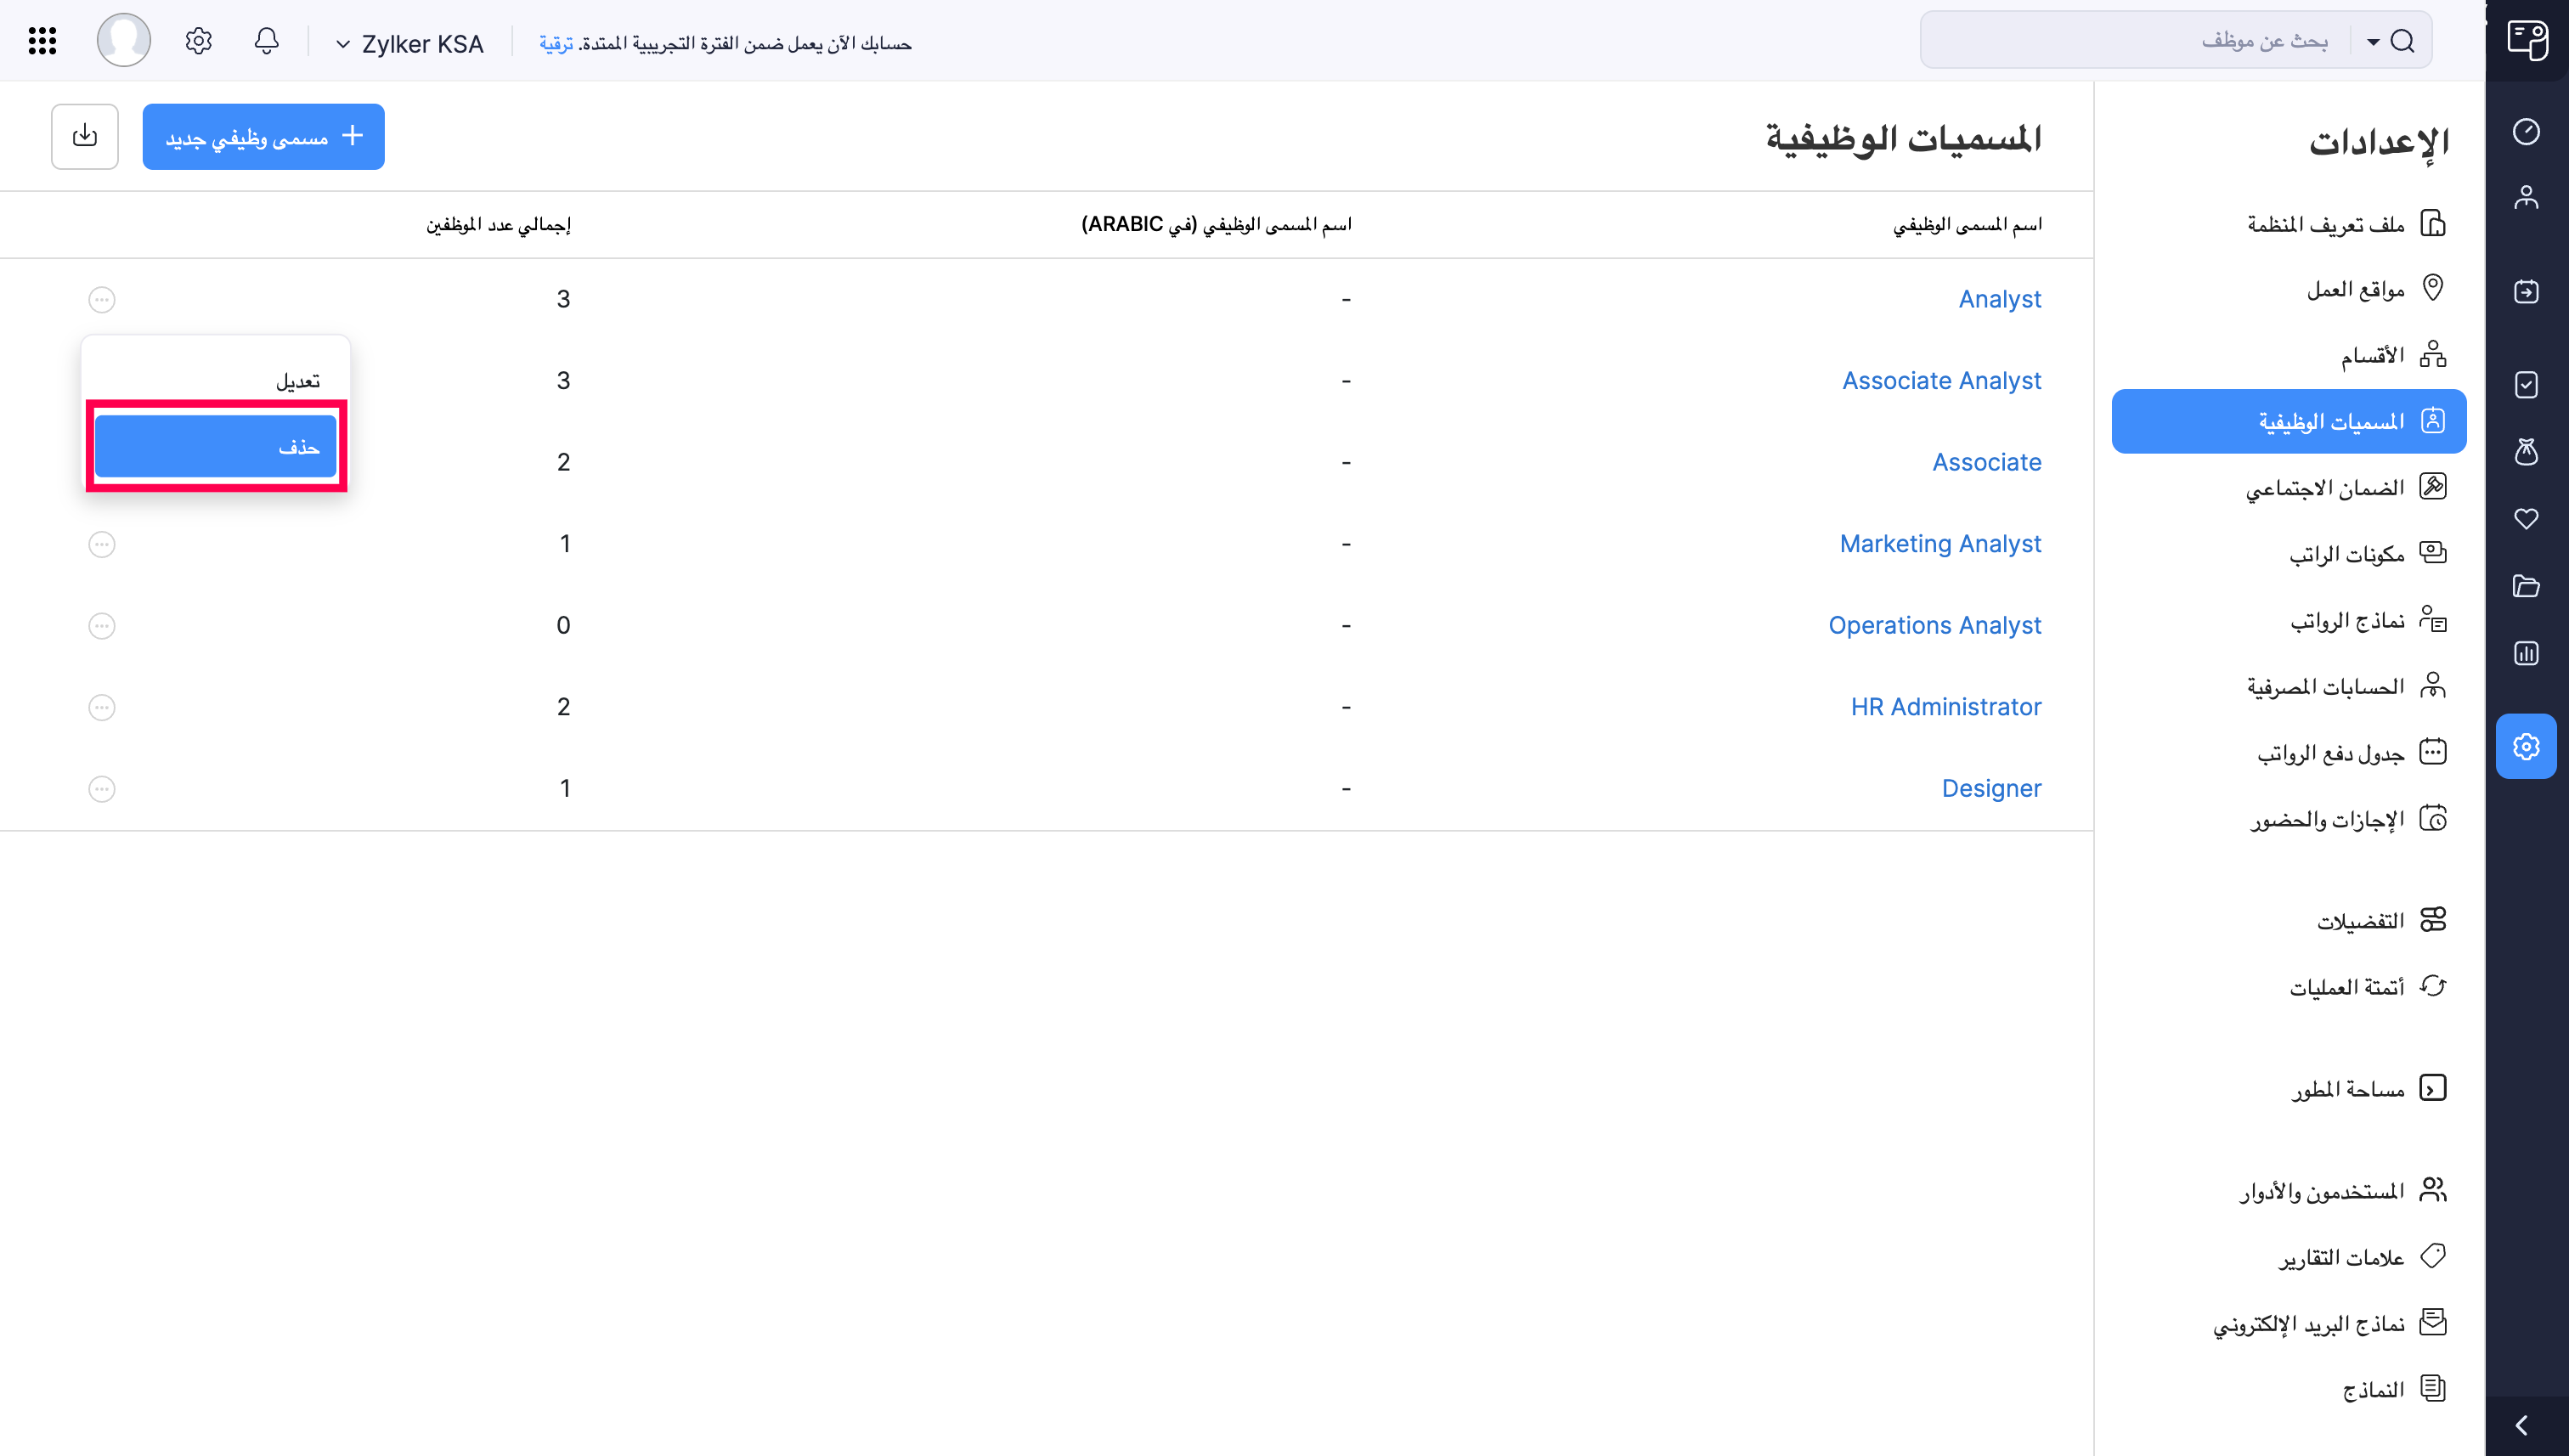Open the Employees icon in right navigation rail
The height and width of the screenshot is (1456, 2569).
click(2527, 197)
